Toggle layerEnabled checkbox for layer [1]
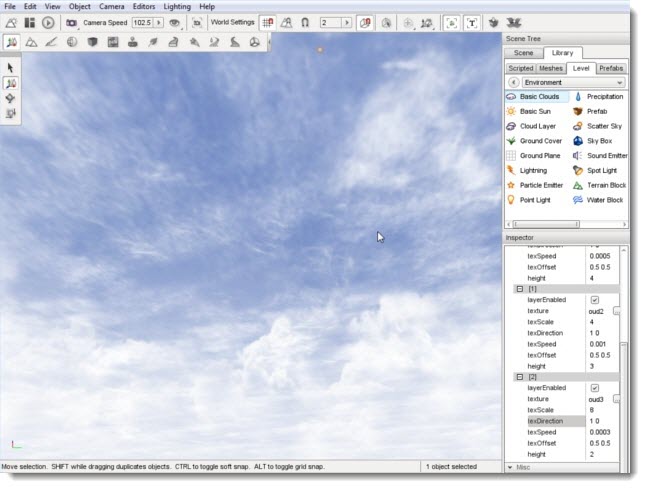Screen dimensions: 645x488 point(594,300)
